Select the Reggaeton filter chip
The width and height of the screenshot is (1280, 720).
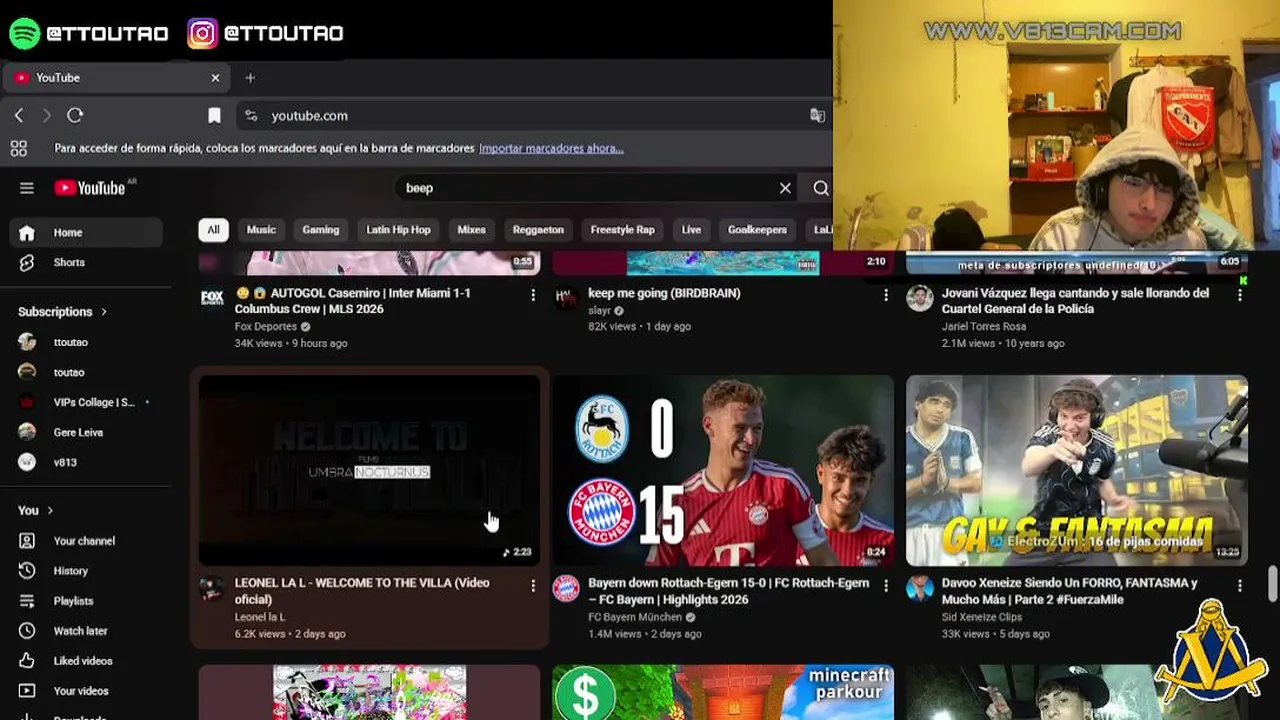coord(538,230)
